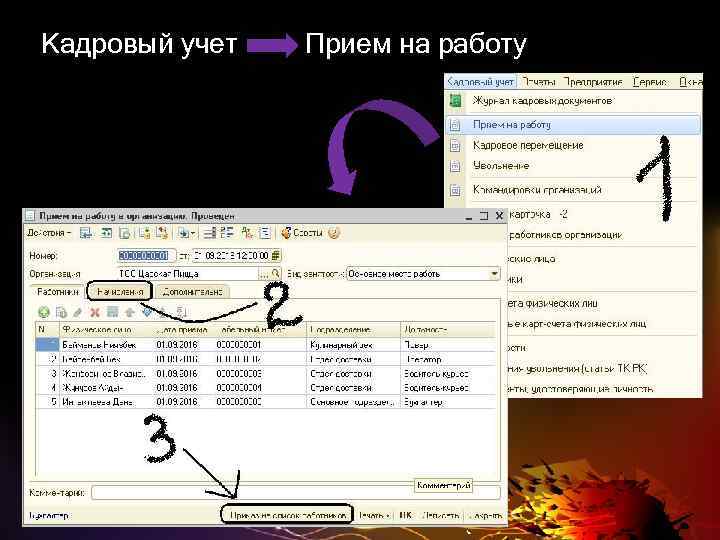Screen dimensions: 720x540
Task: Click the green Add row icon
Action: (x=44, y=313)
